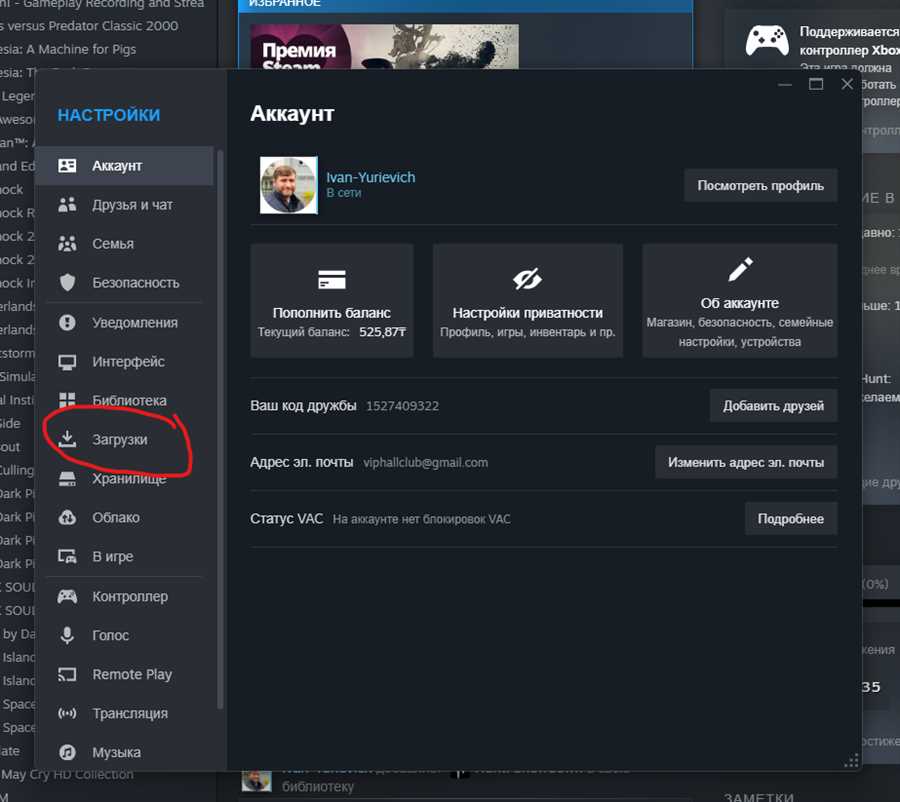
Task: Click the Ivan-Yurievich profile name link
Action: [x=371, y=177]
